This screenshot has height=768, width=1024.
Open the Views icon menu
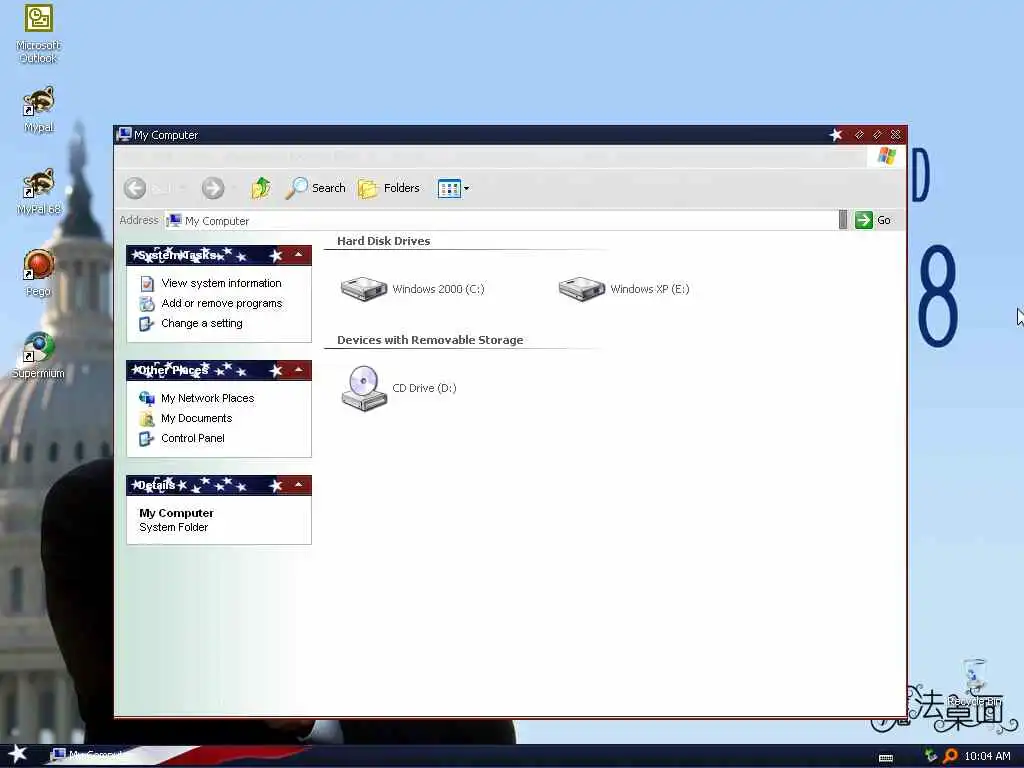coord(453,189)
